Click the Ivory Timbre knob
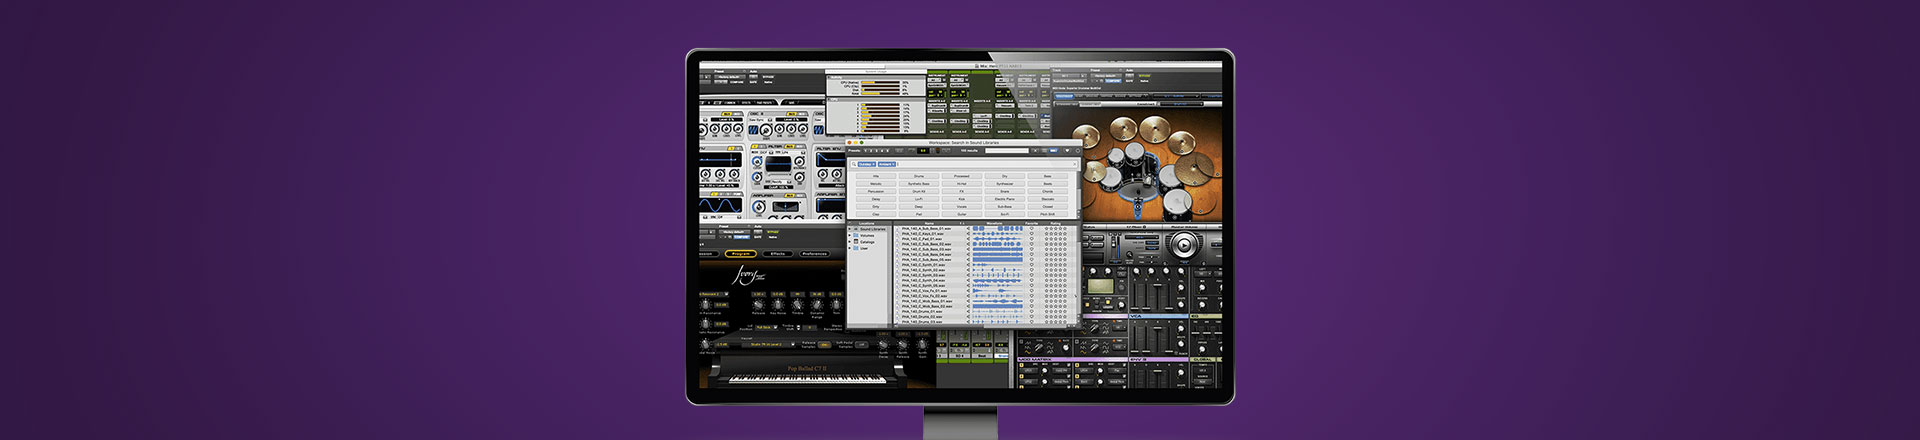The width and height of the screenshot is (1920, 440). [x=797, y=305]
